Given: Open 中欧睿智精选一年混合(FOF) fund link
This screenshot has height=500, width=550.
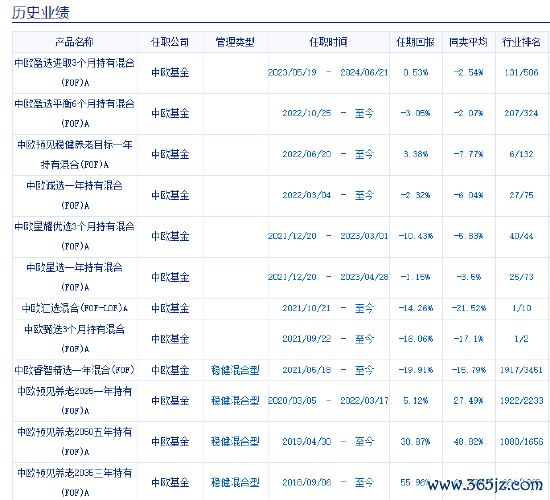Looking at the screenshot, I should [x=75, y=370].
